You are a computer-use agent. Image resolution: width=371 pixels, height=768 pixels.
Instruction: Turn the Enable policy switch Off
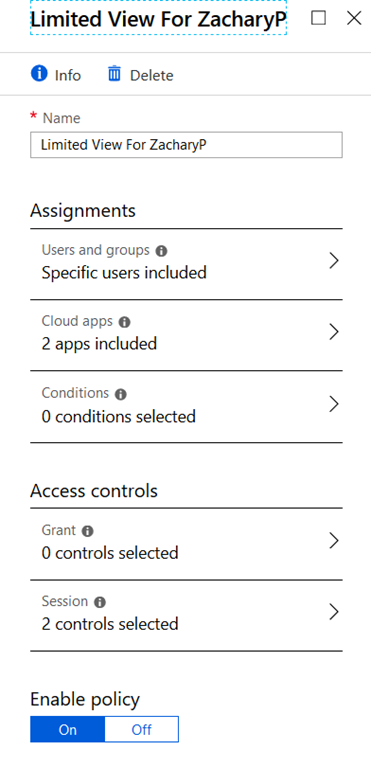pos(142,729)
